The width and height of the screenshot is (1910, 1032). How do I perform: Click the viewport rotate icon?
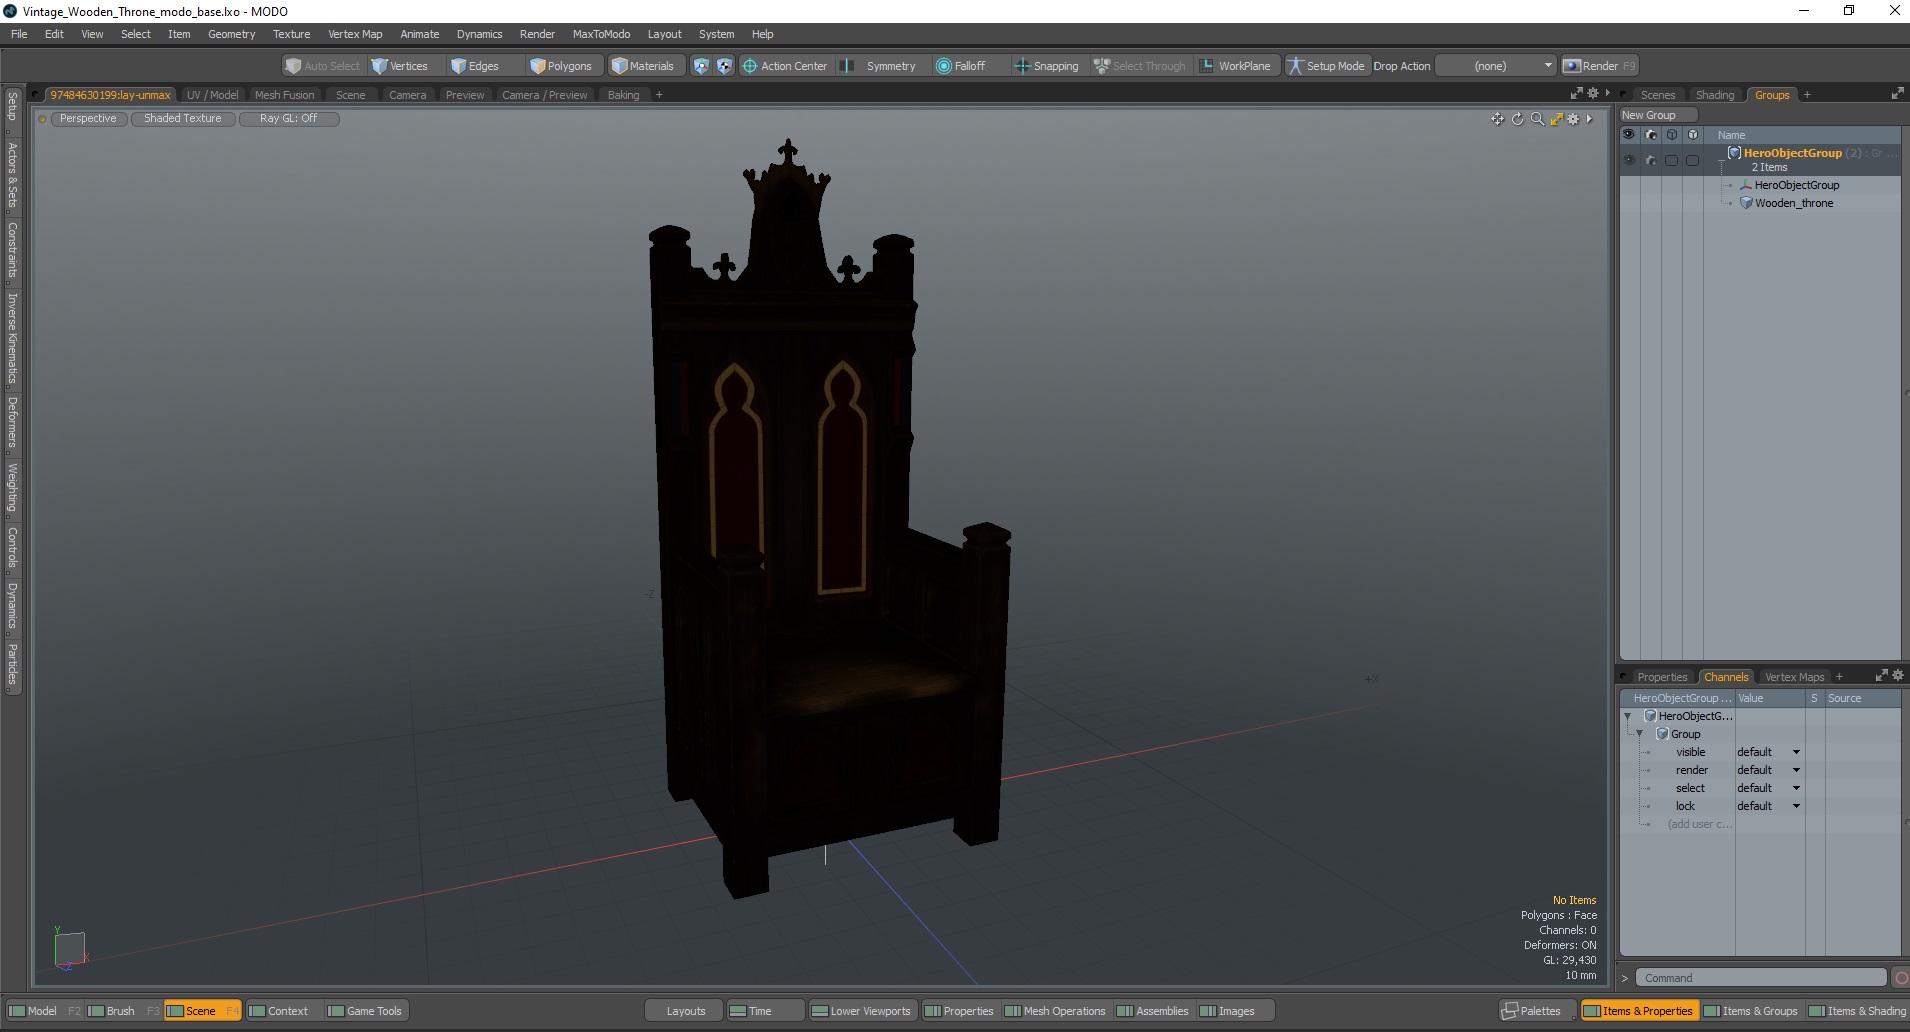coord(1517,119)
